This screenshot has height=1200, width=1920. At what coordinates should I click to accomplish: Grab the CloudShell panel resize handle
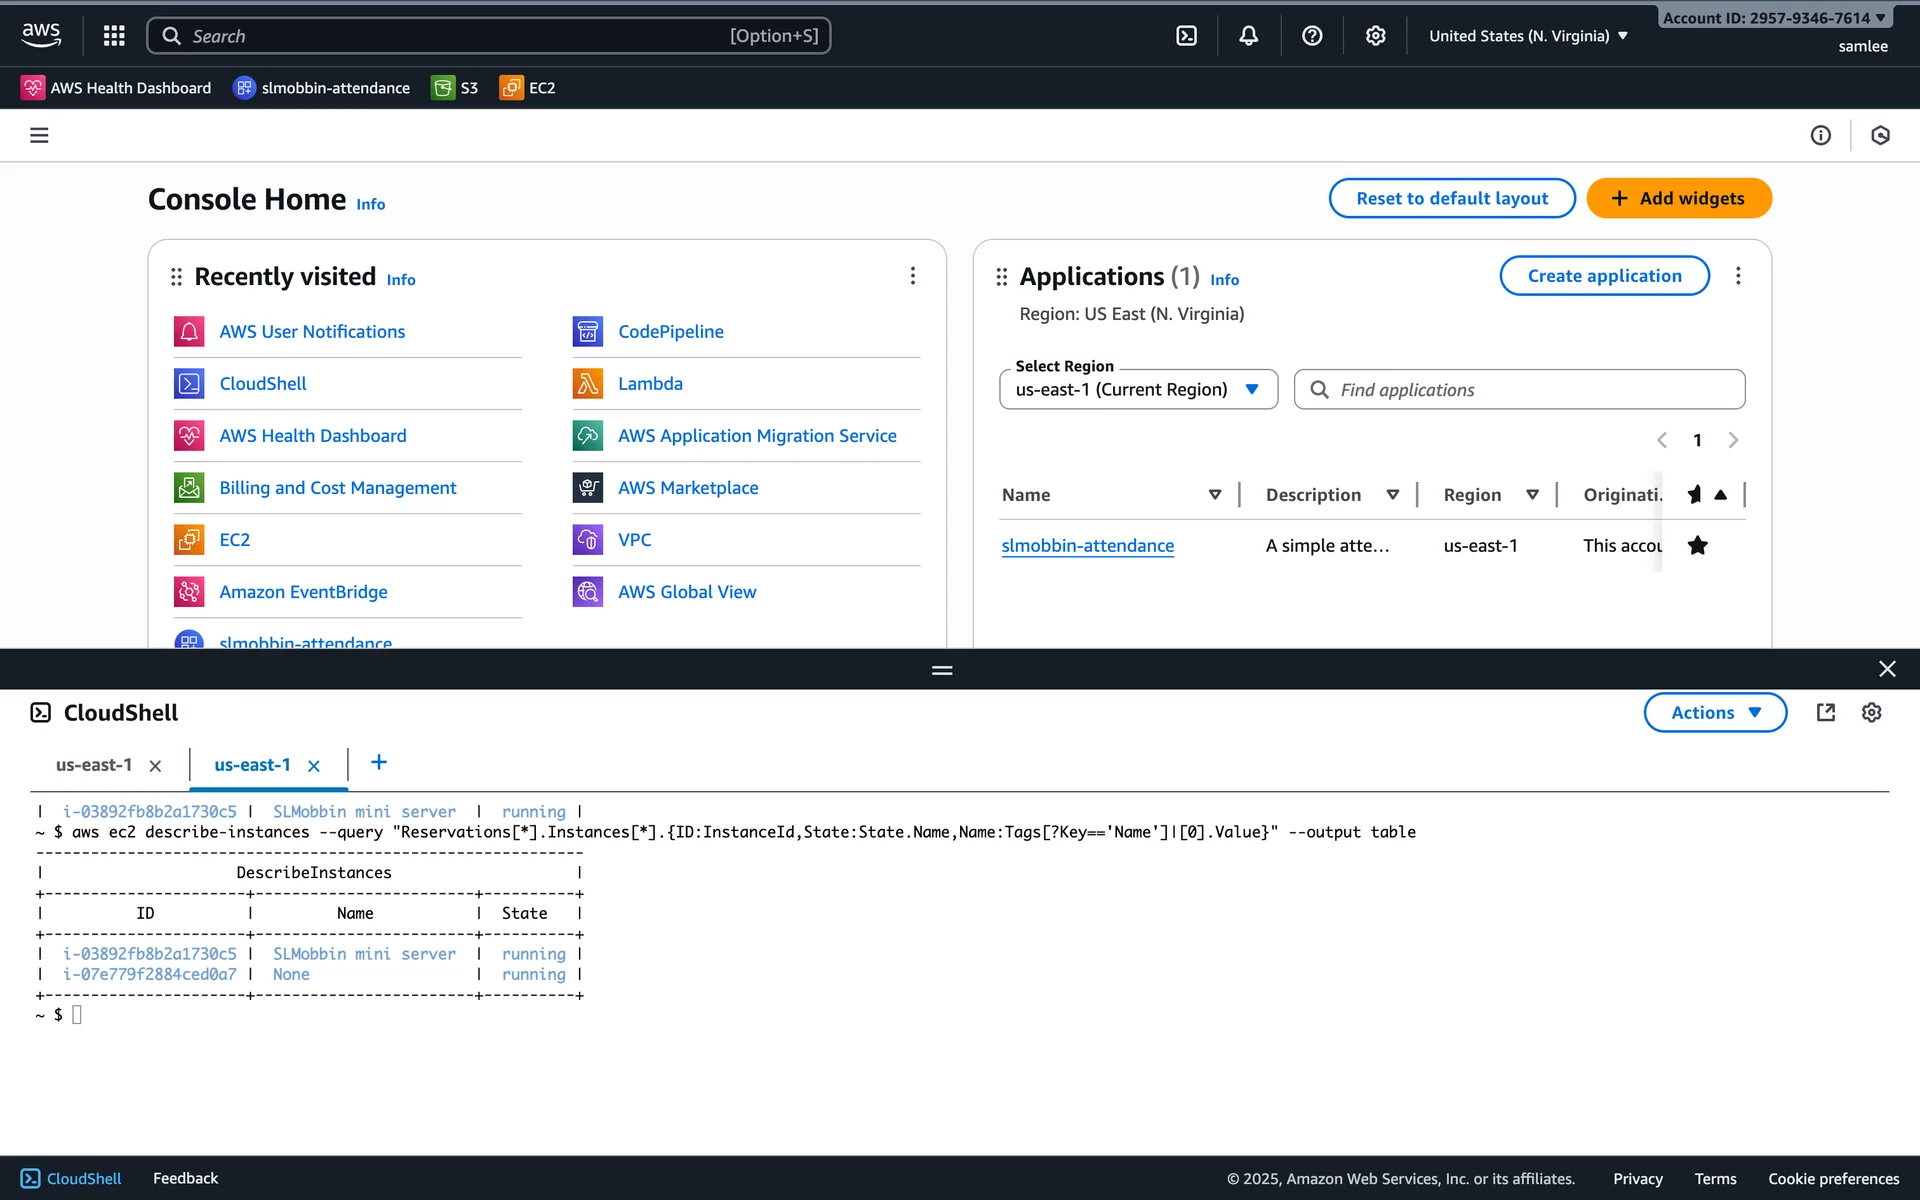click(x=941, y=670)
